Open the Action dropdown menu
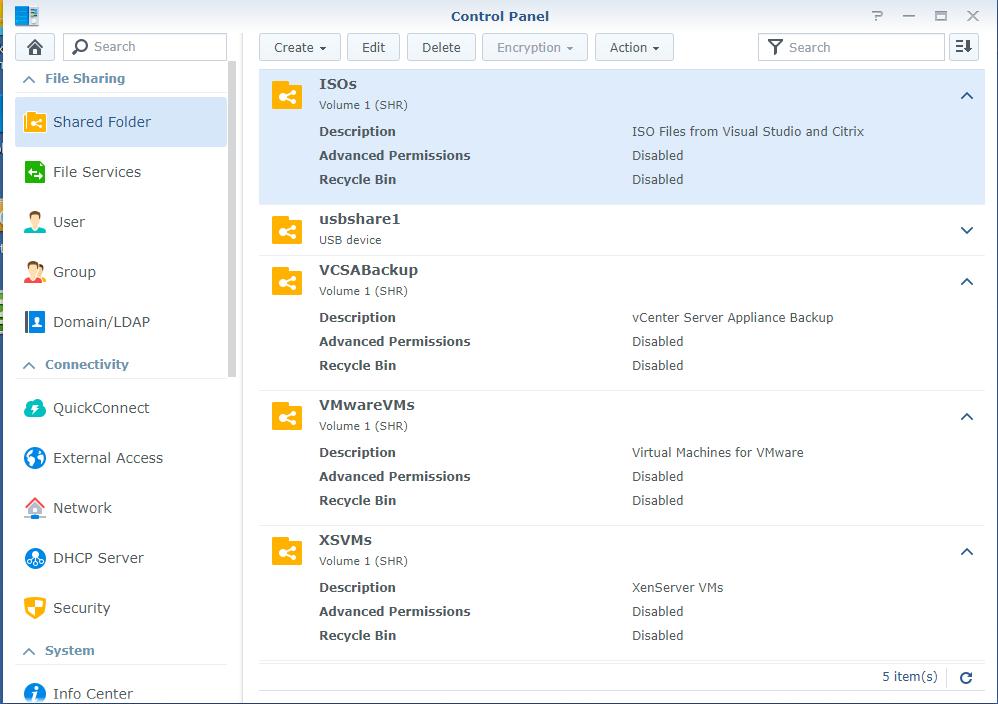The width and height of the screenshot is (998, 704). pyautogui.click(x=634, y=47)
